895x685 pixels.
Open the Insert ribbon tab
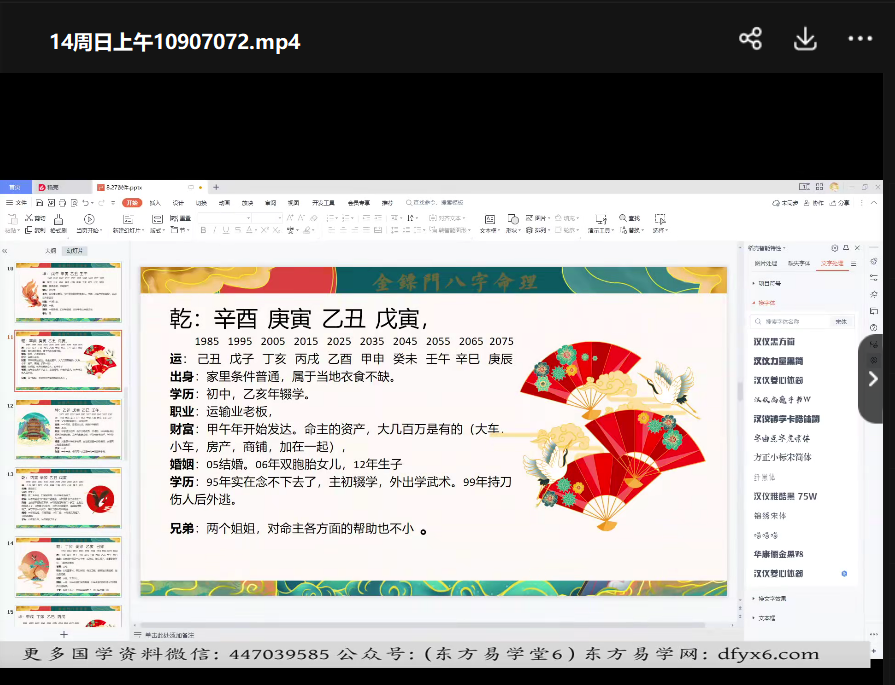point(155,203)
